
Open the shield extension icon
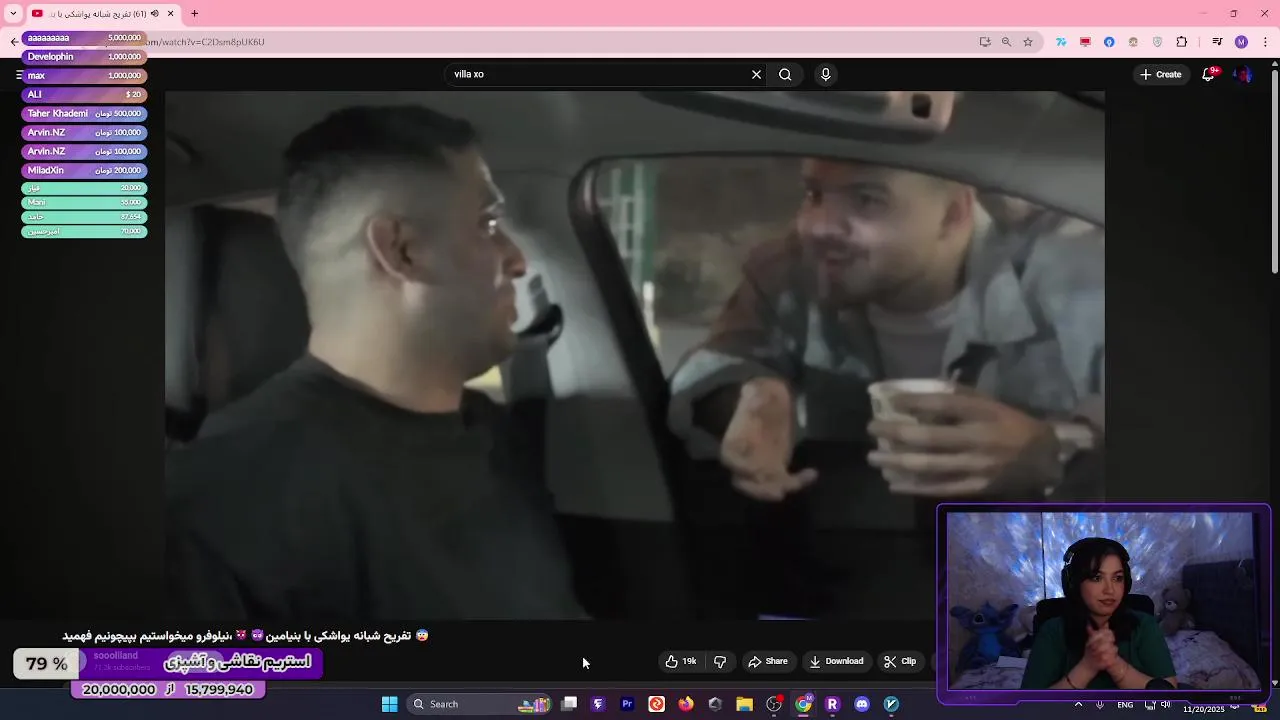coord(1157,42)
